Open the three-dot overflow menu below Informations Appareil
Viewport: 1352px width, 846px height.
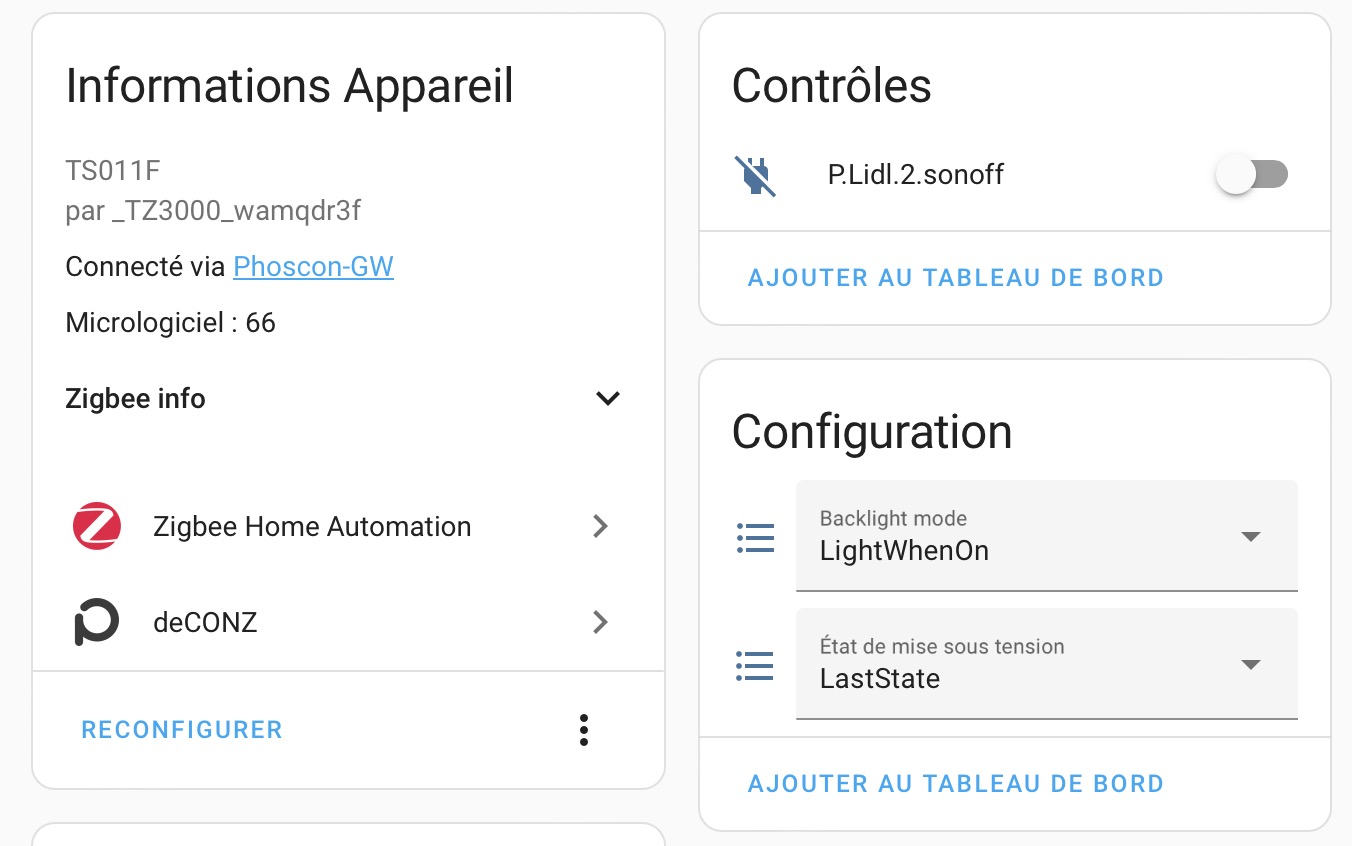pyautogui.click(x=584, y=730)
